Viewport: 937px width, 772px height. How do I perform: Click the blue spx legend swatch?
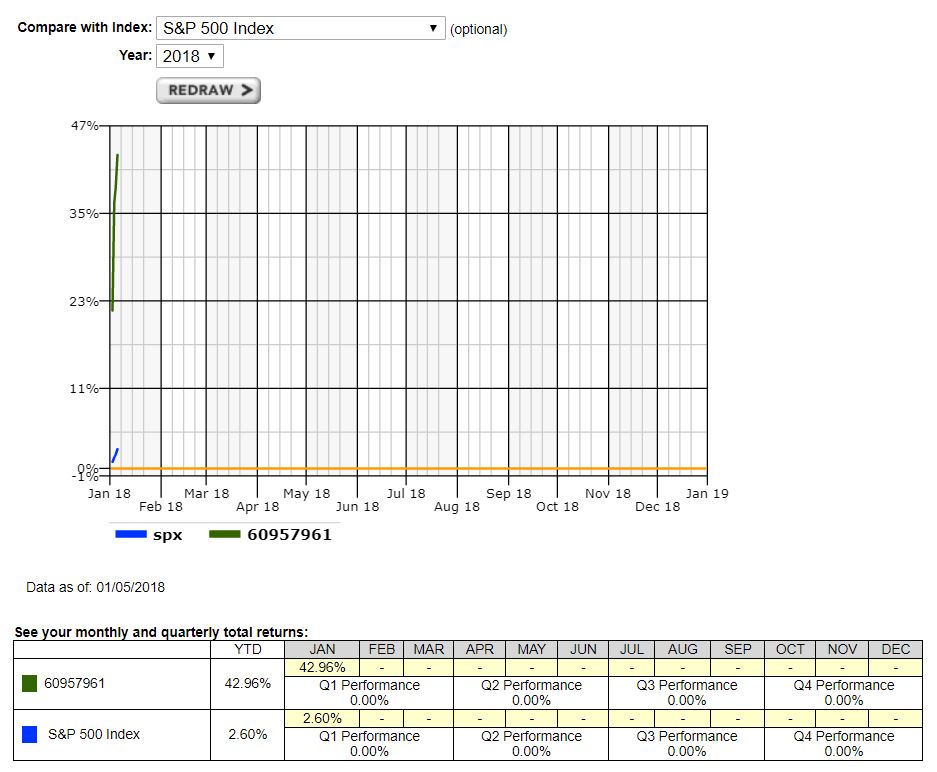coord(131,534)
